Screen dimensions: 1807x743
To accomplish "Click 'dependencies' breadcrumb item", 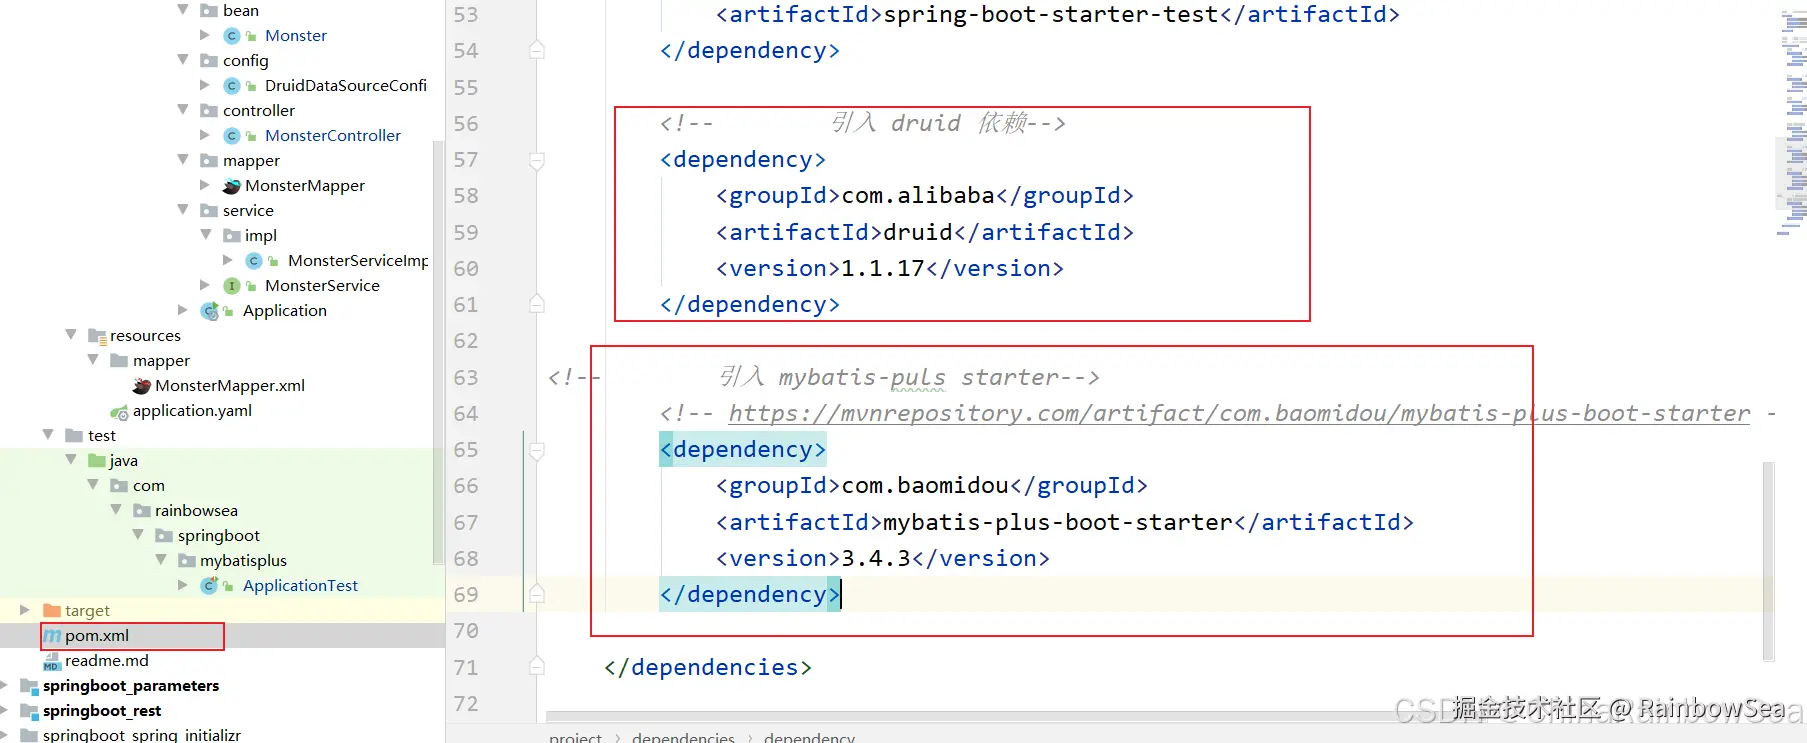I will point(683,737).
